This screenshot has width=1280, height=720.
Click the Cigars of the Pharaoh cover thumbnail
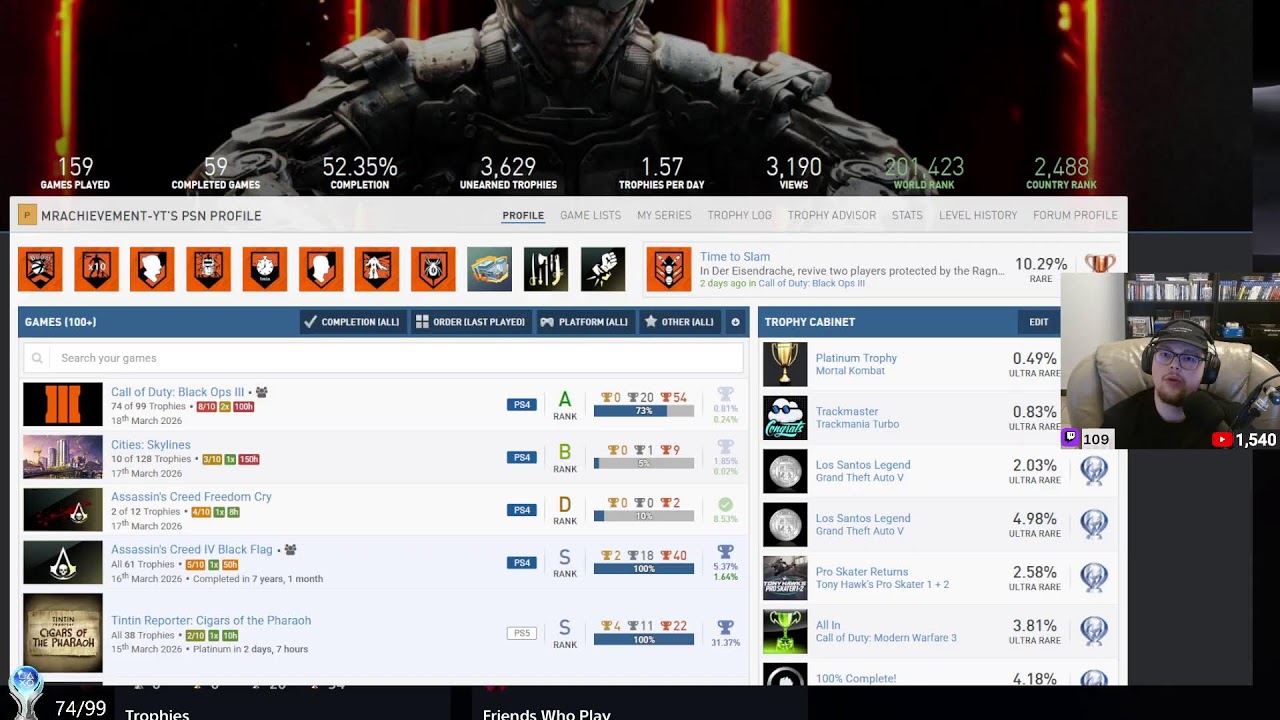click(63, 633)
